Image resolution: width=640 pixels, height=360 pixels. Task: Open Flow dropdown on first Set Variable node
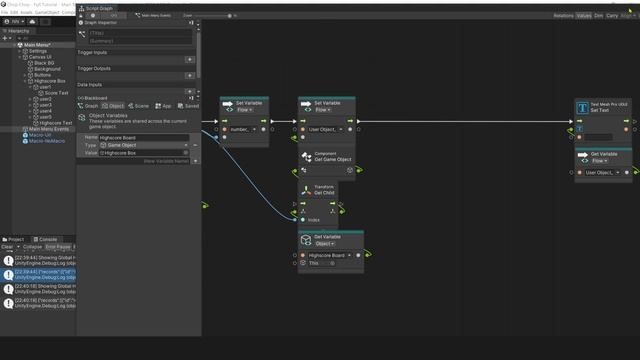point(244,110)
